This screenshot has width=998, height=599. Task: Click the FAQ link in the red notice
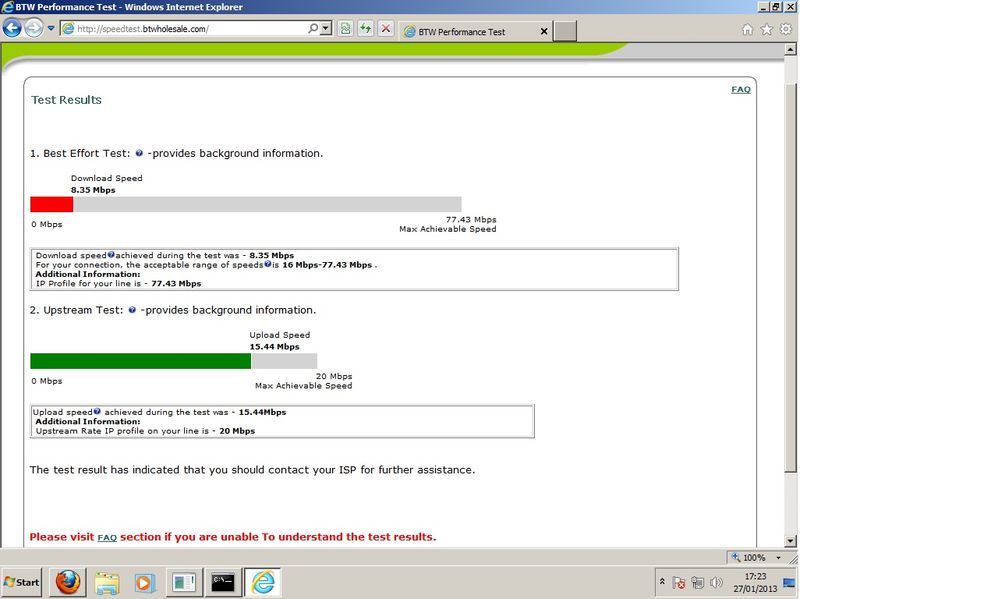(107, 537)
